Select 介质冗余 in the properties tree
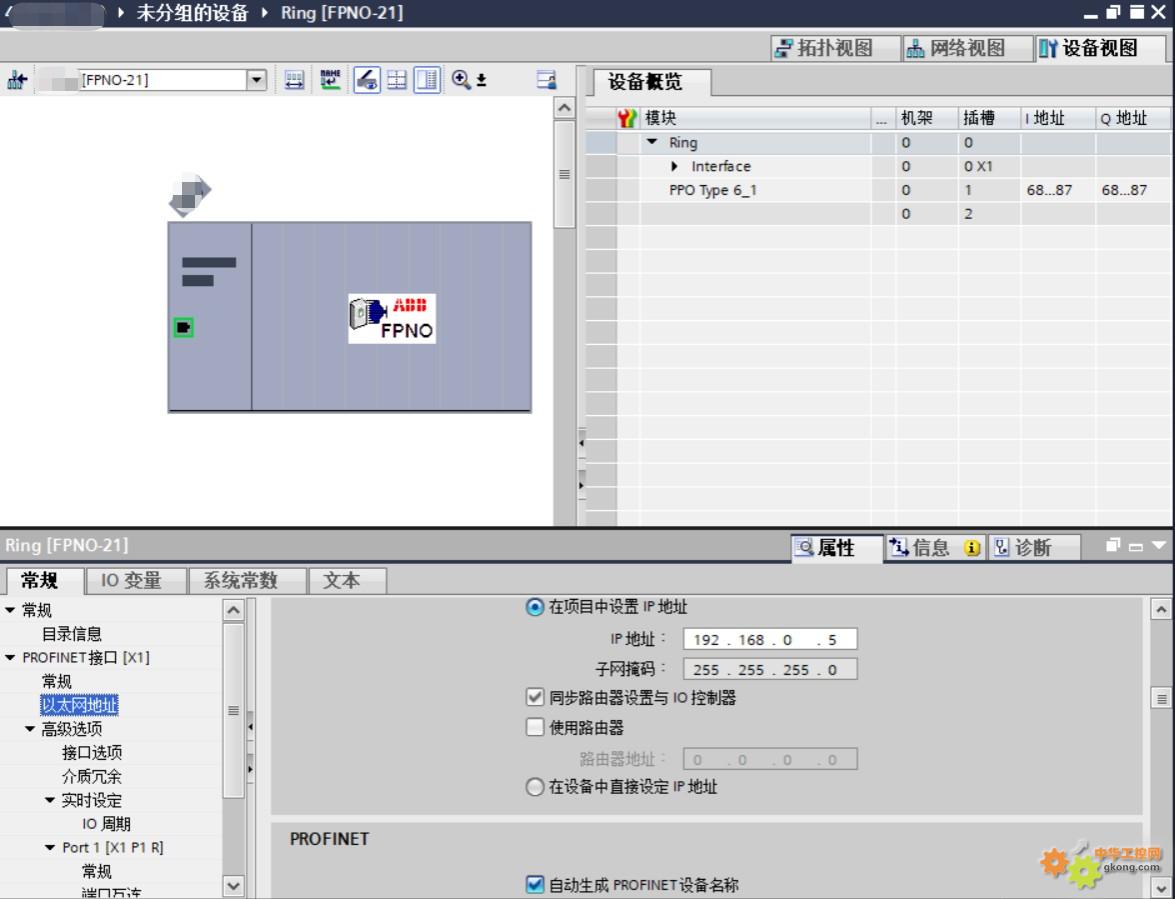 click(x=92, y=776)
